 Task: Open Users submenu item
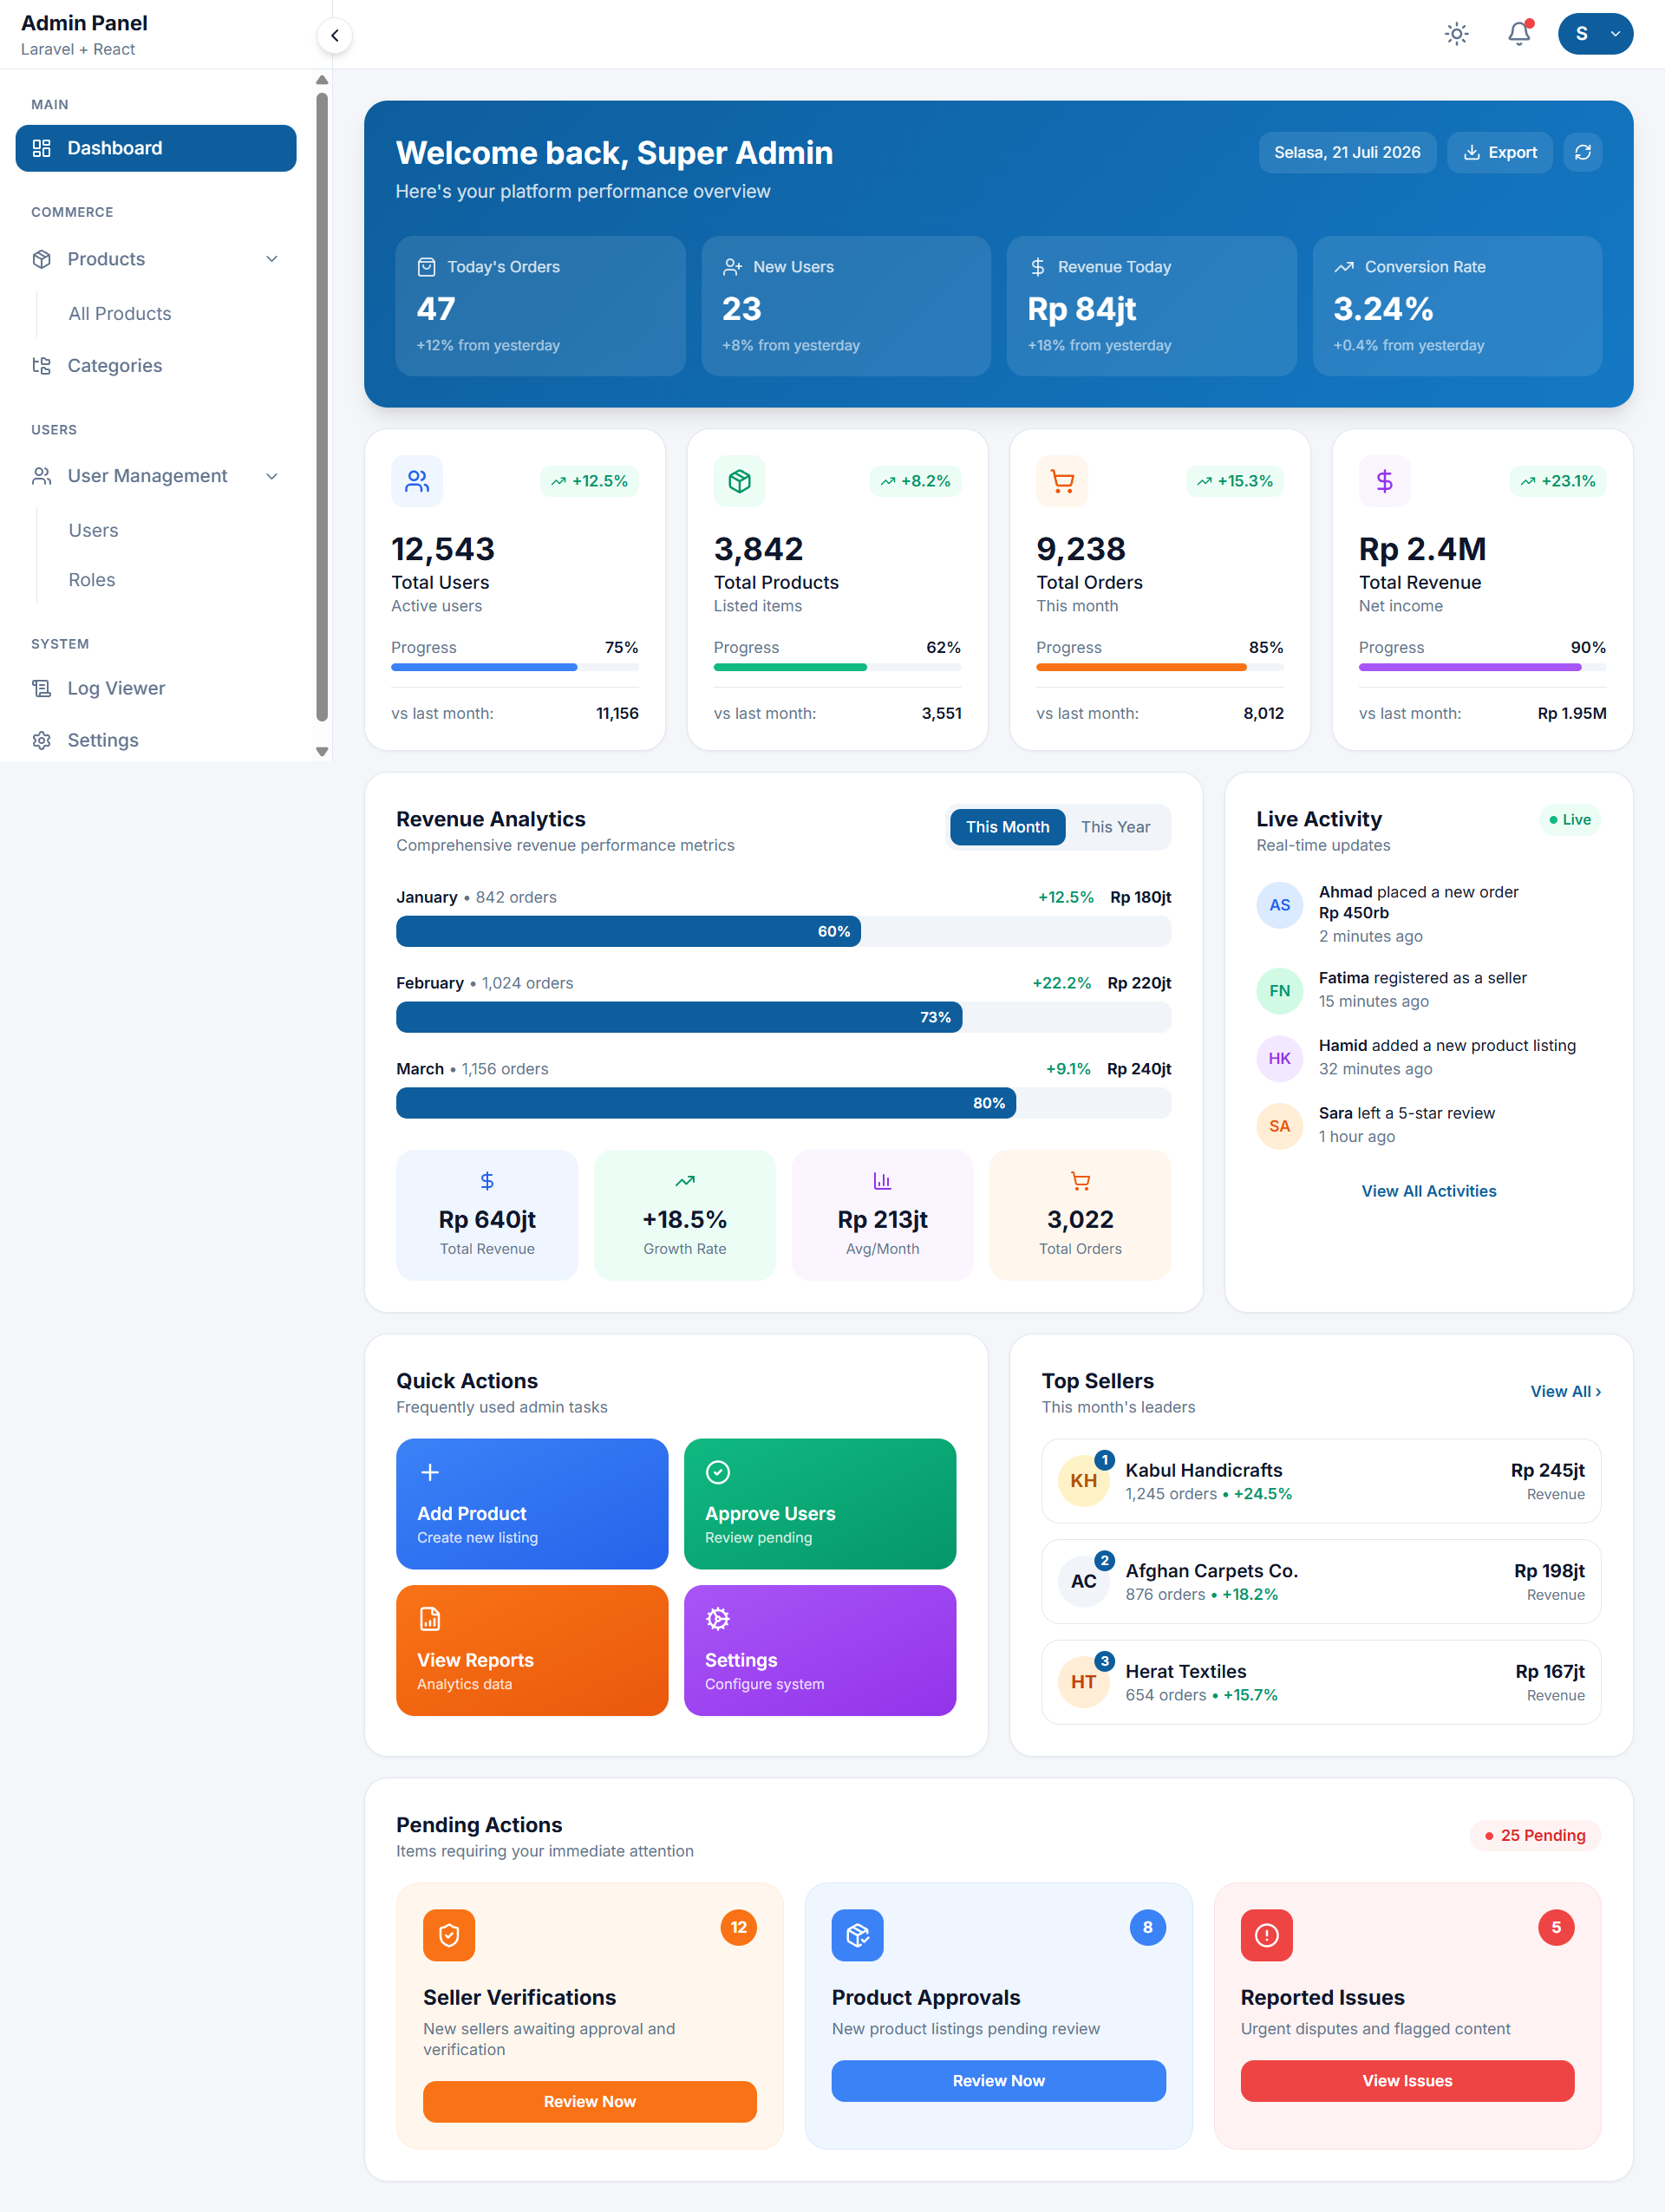coord(93,530)
